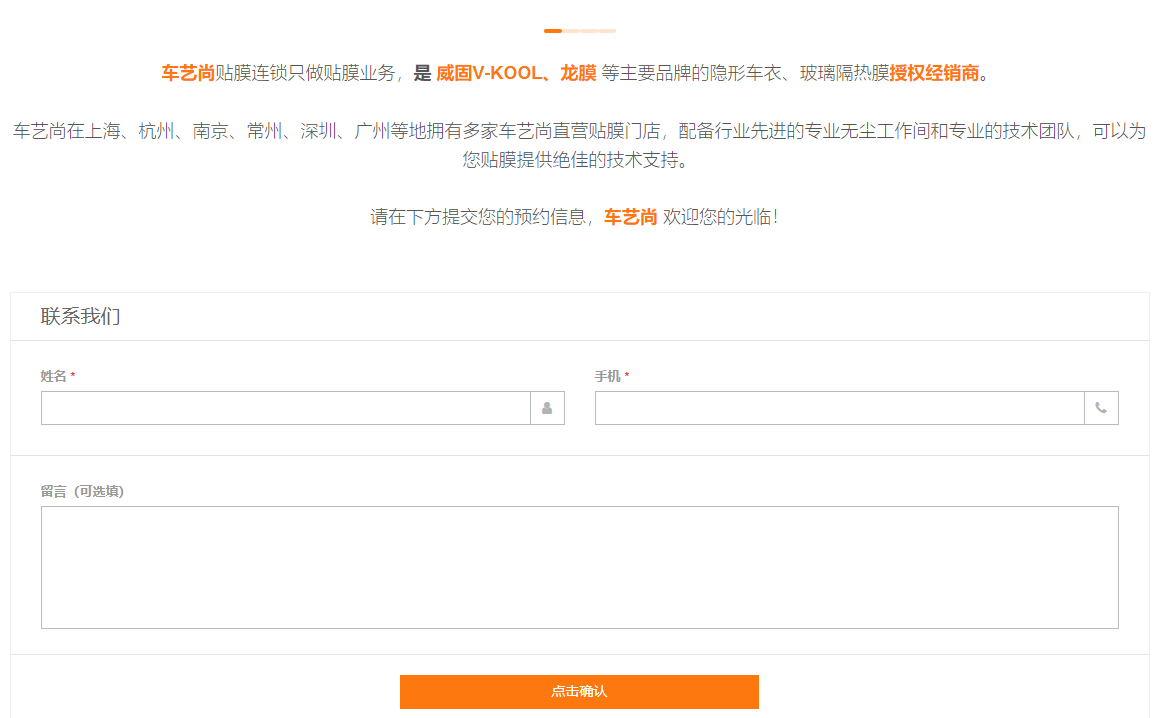Click into the 手机 phone number field
The image size is (1161, 718).
839,408
